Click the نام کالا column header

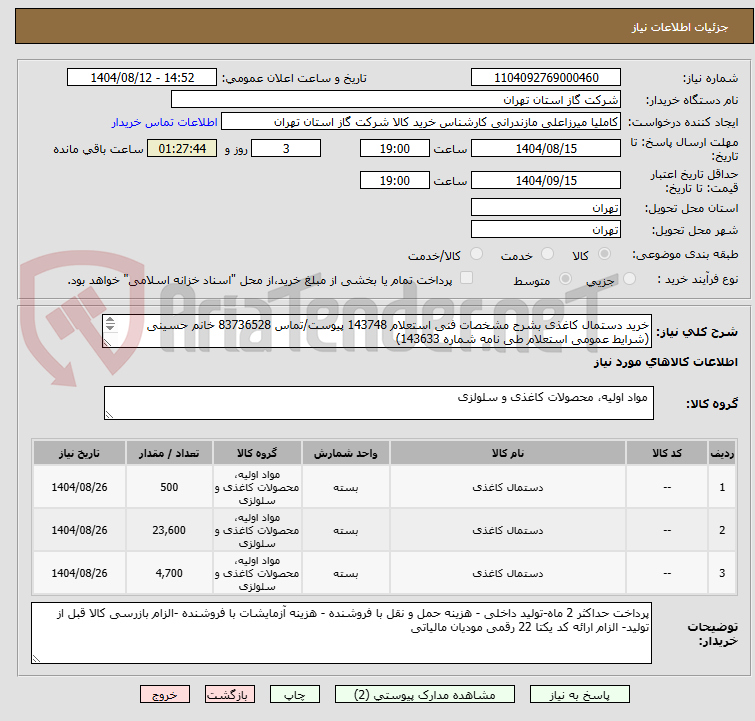[508, 453]
